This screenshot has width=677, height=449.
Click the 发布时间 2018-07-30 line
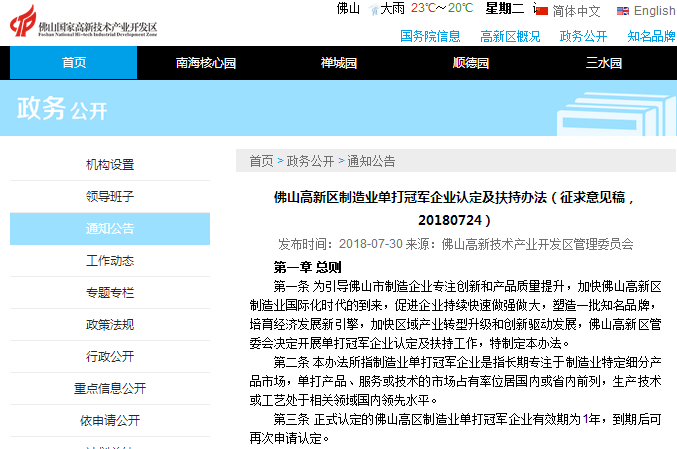click(x=456, y=244)
